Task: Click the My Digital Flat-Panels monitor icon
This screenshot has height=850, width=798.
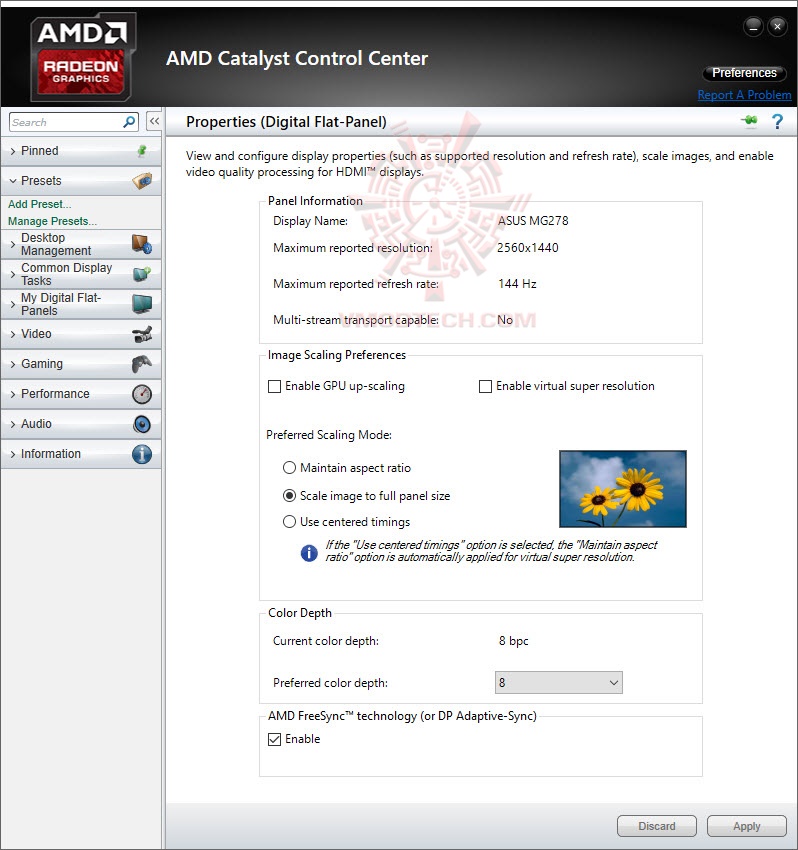Action: tap(142, 304)
